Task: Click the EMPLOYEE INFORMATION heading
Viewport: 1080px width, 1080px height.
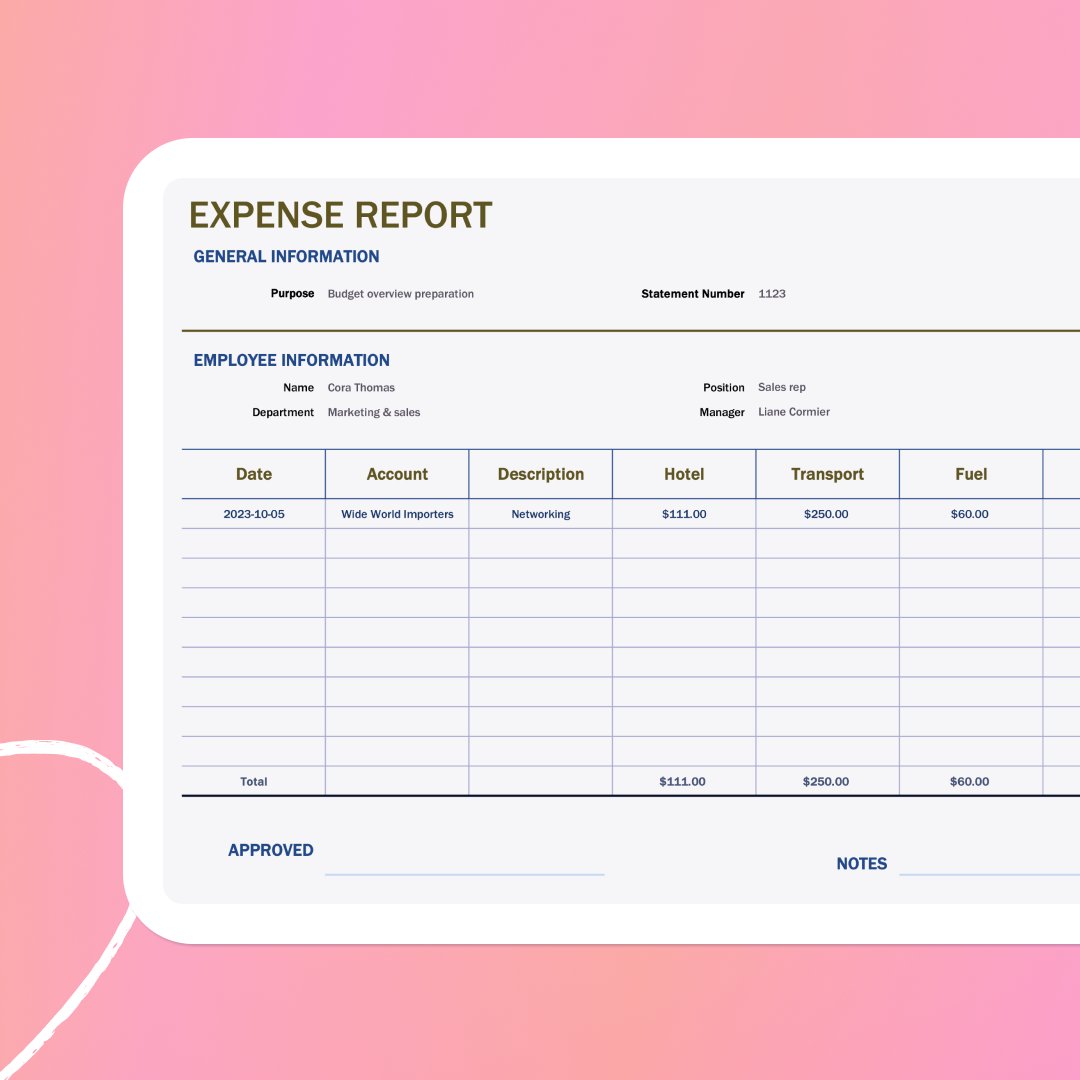Action: pos(291,360)
